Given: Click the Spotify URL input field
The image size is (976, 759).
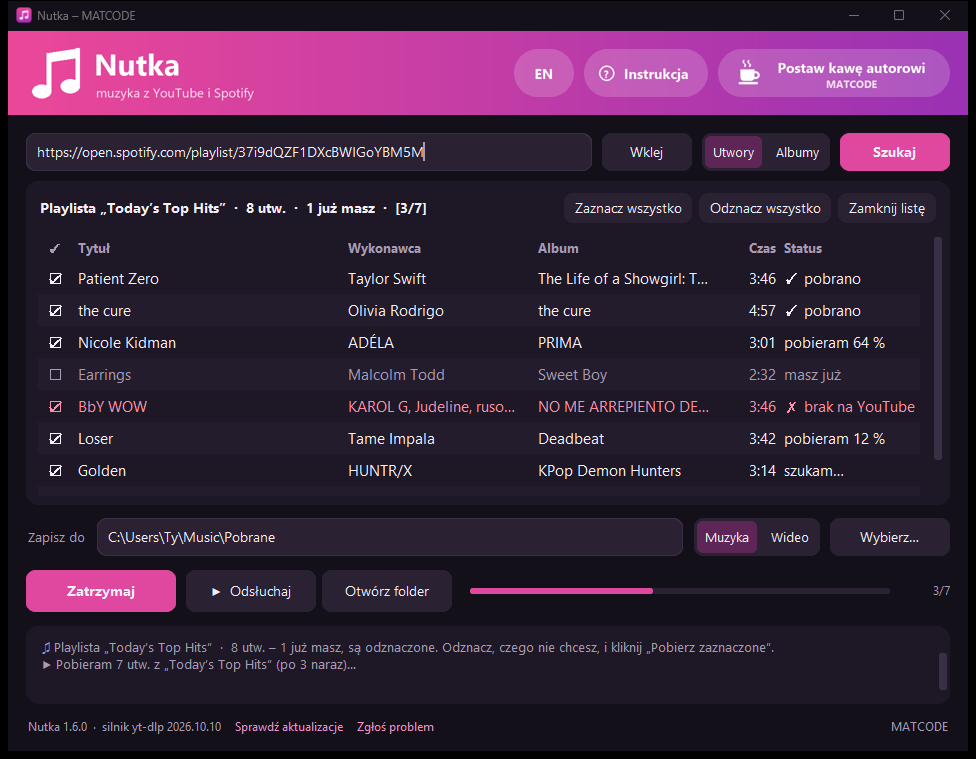Looking at the screenshot, I should point(309,153).
